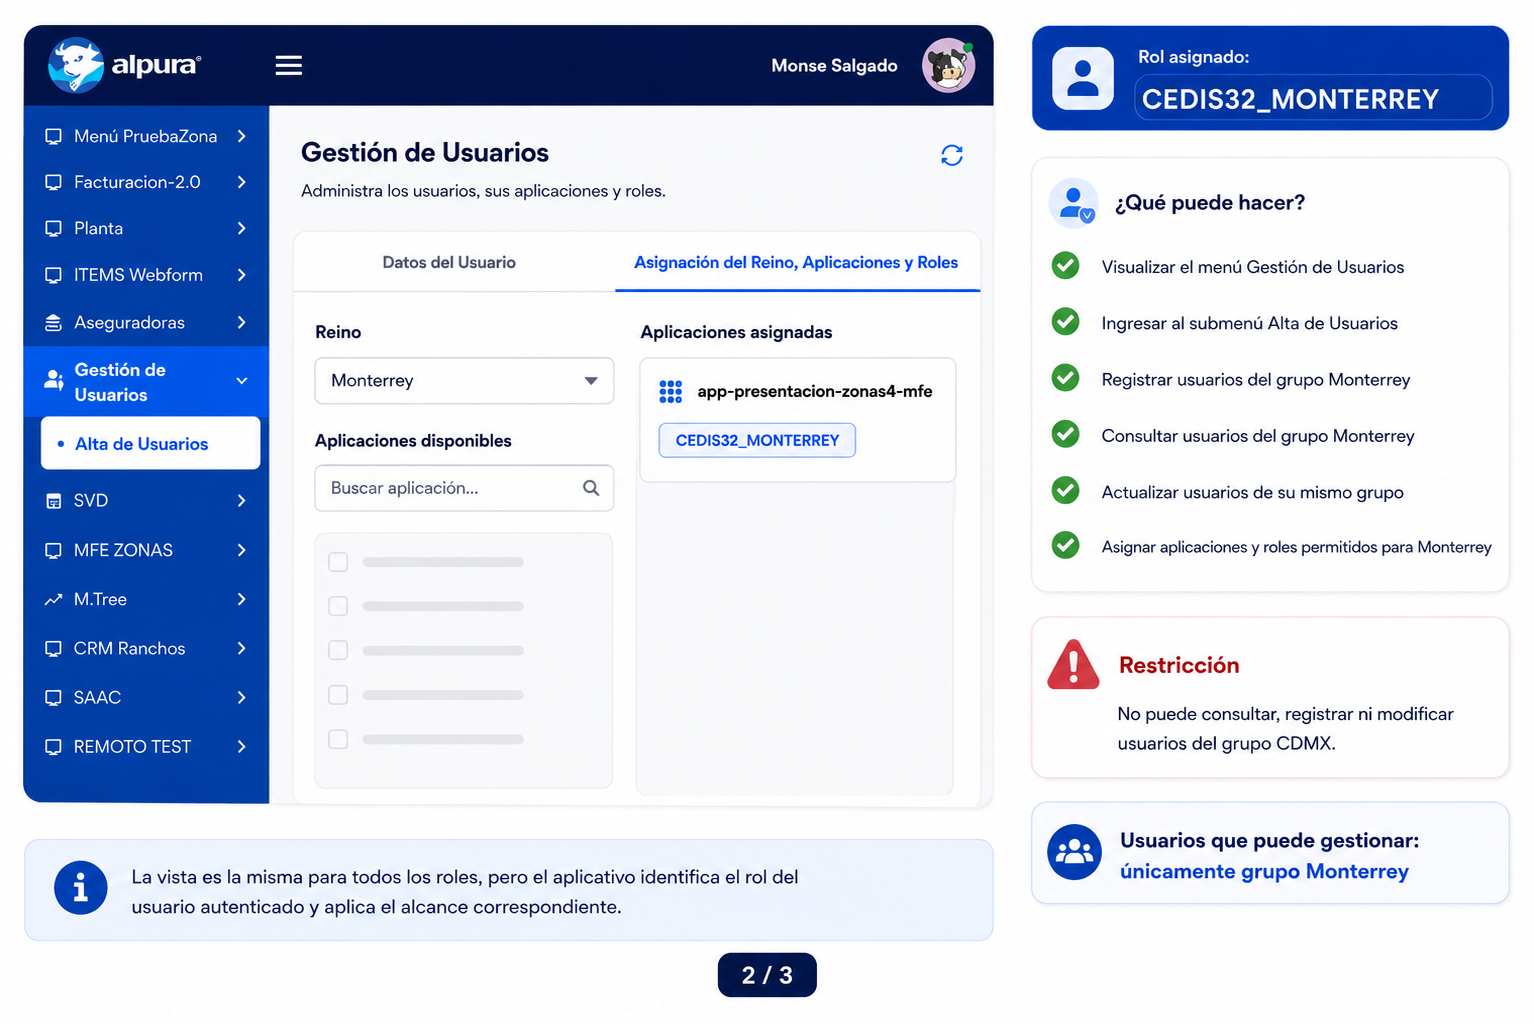Click the monitor icon next to Planta
Image resolution: width=1535 pixels, height=1024 pixels.
[54, 228]
